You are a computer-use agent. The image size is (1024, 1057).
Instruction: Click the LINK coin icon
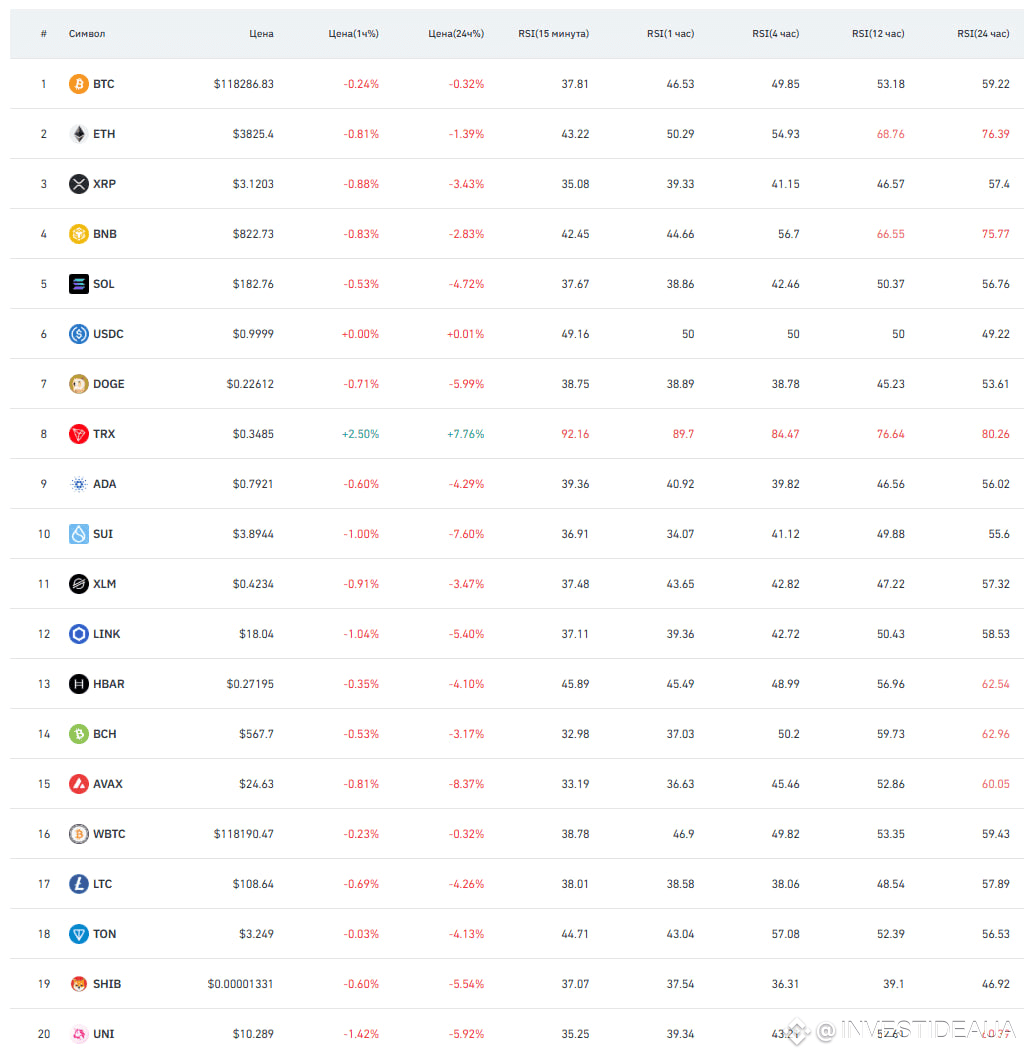coord(79,634)
